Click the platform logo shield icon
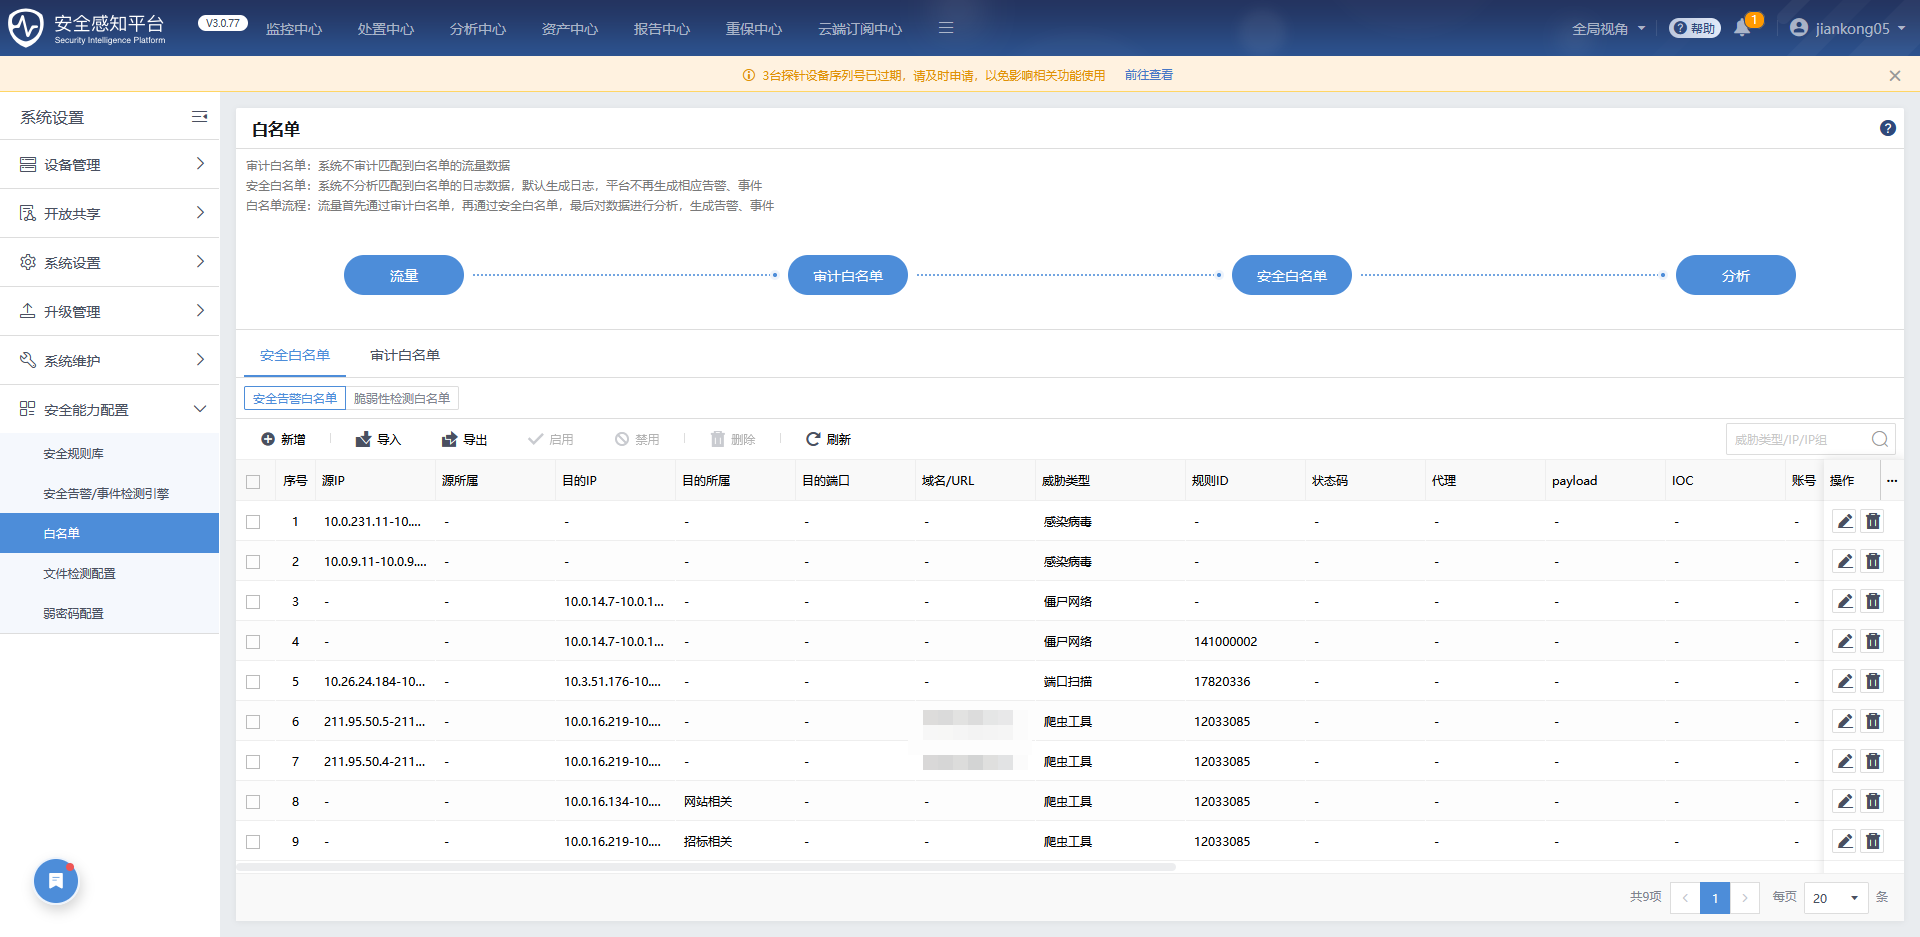The width and height of the screenshot is (1920, 937). [x=26, y=28]
